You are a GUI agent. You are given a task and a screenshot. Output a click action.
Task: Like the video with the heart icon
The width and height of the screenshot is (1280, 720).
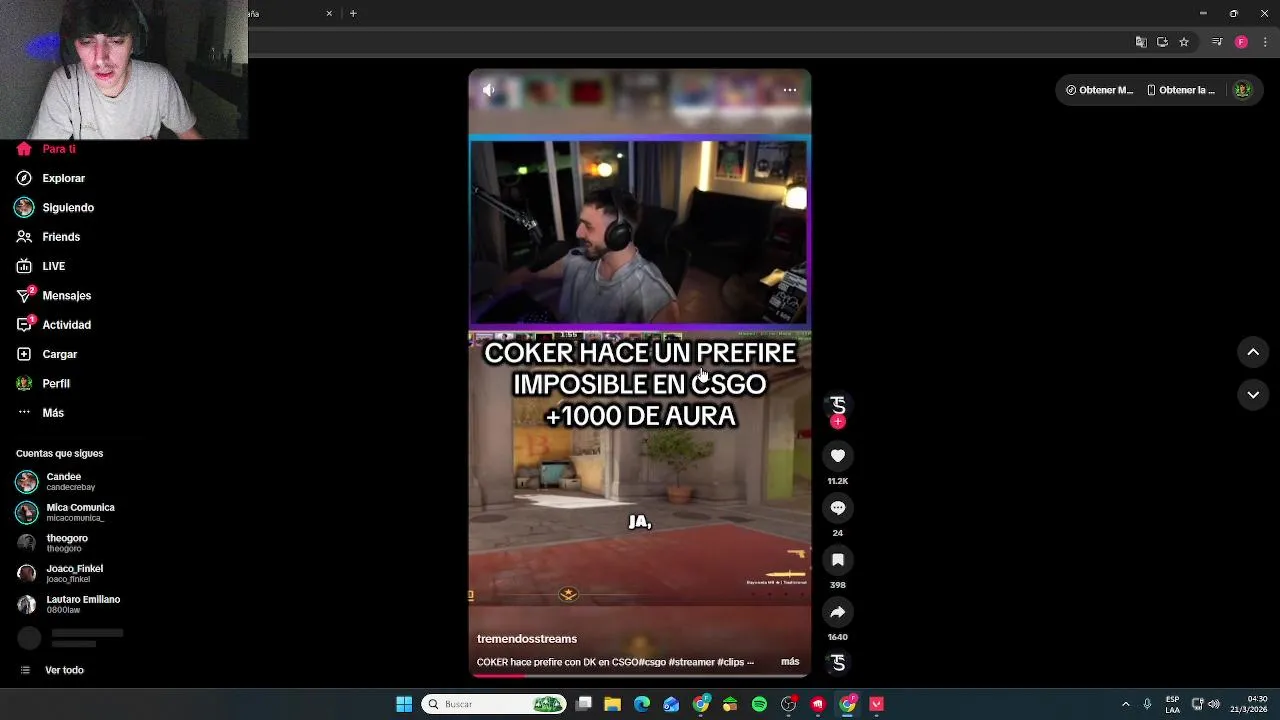(838, 456)
